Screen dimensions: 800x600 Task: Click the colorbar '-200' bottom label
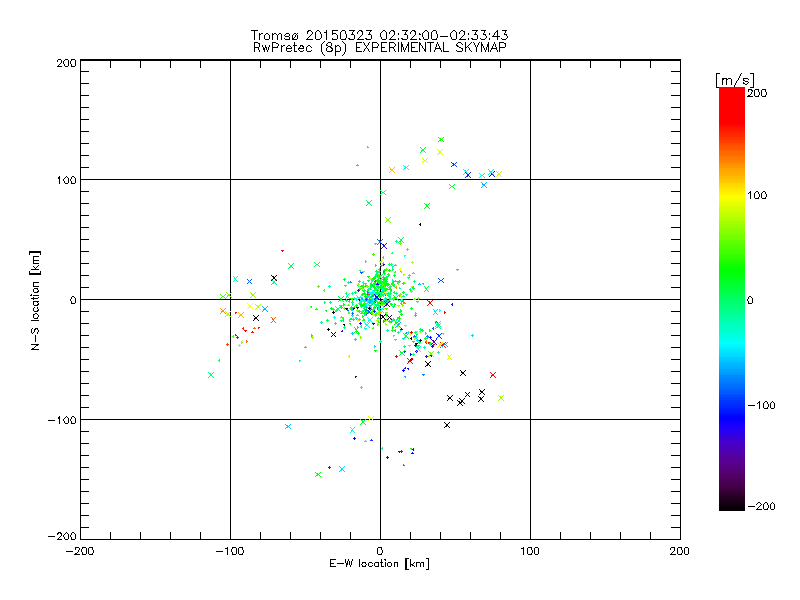[762, 506]
